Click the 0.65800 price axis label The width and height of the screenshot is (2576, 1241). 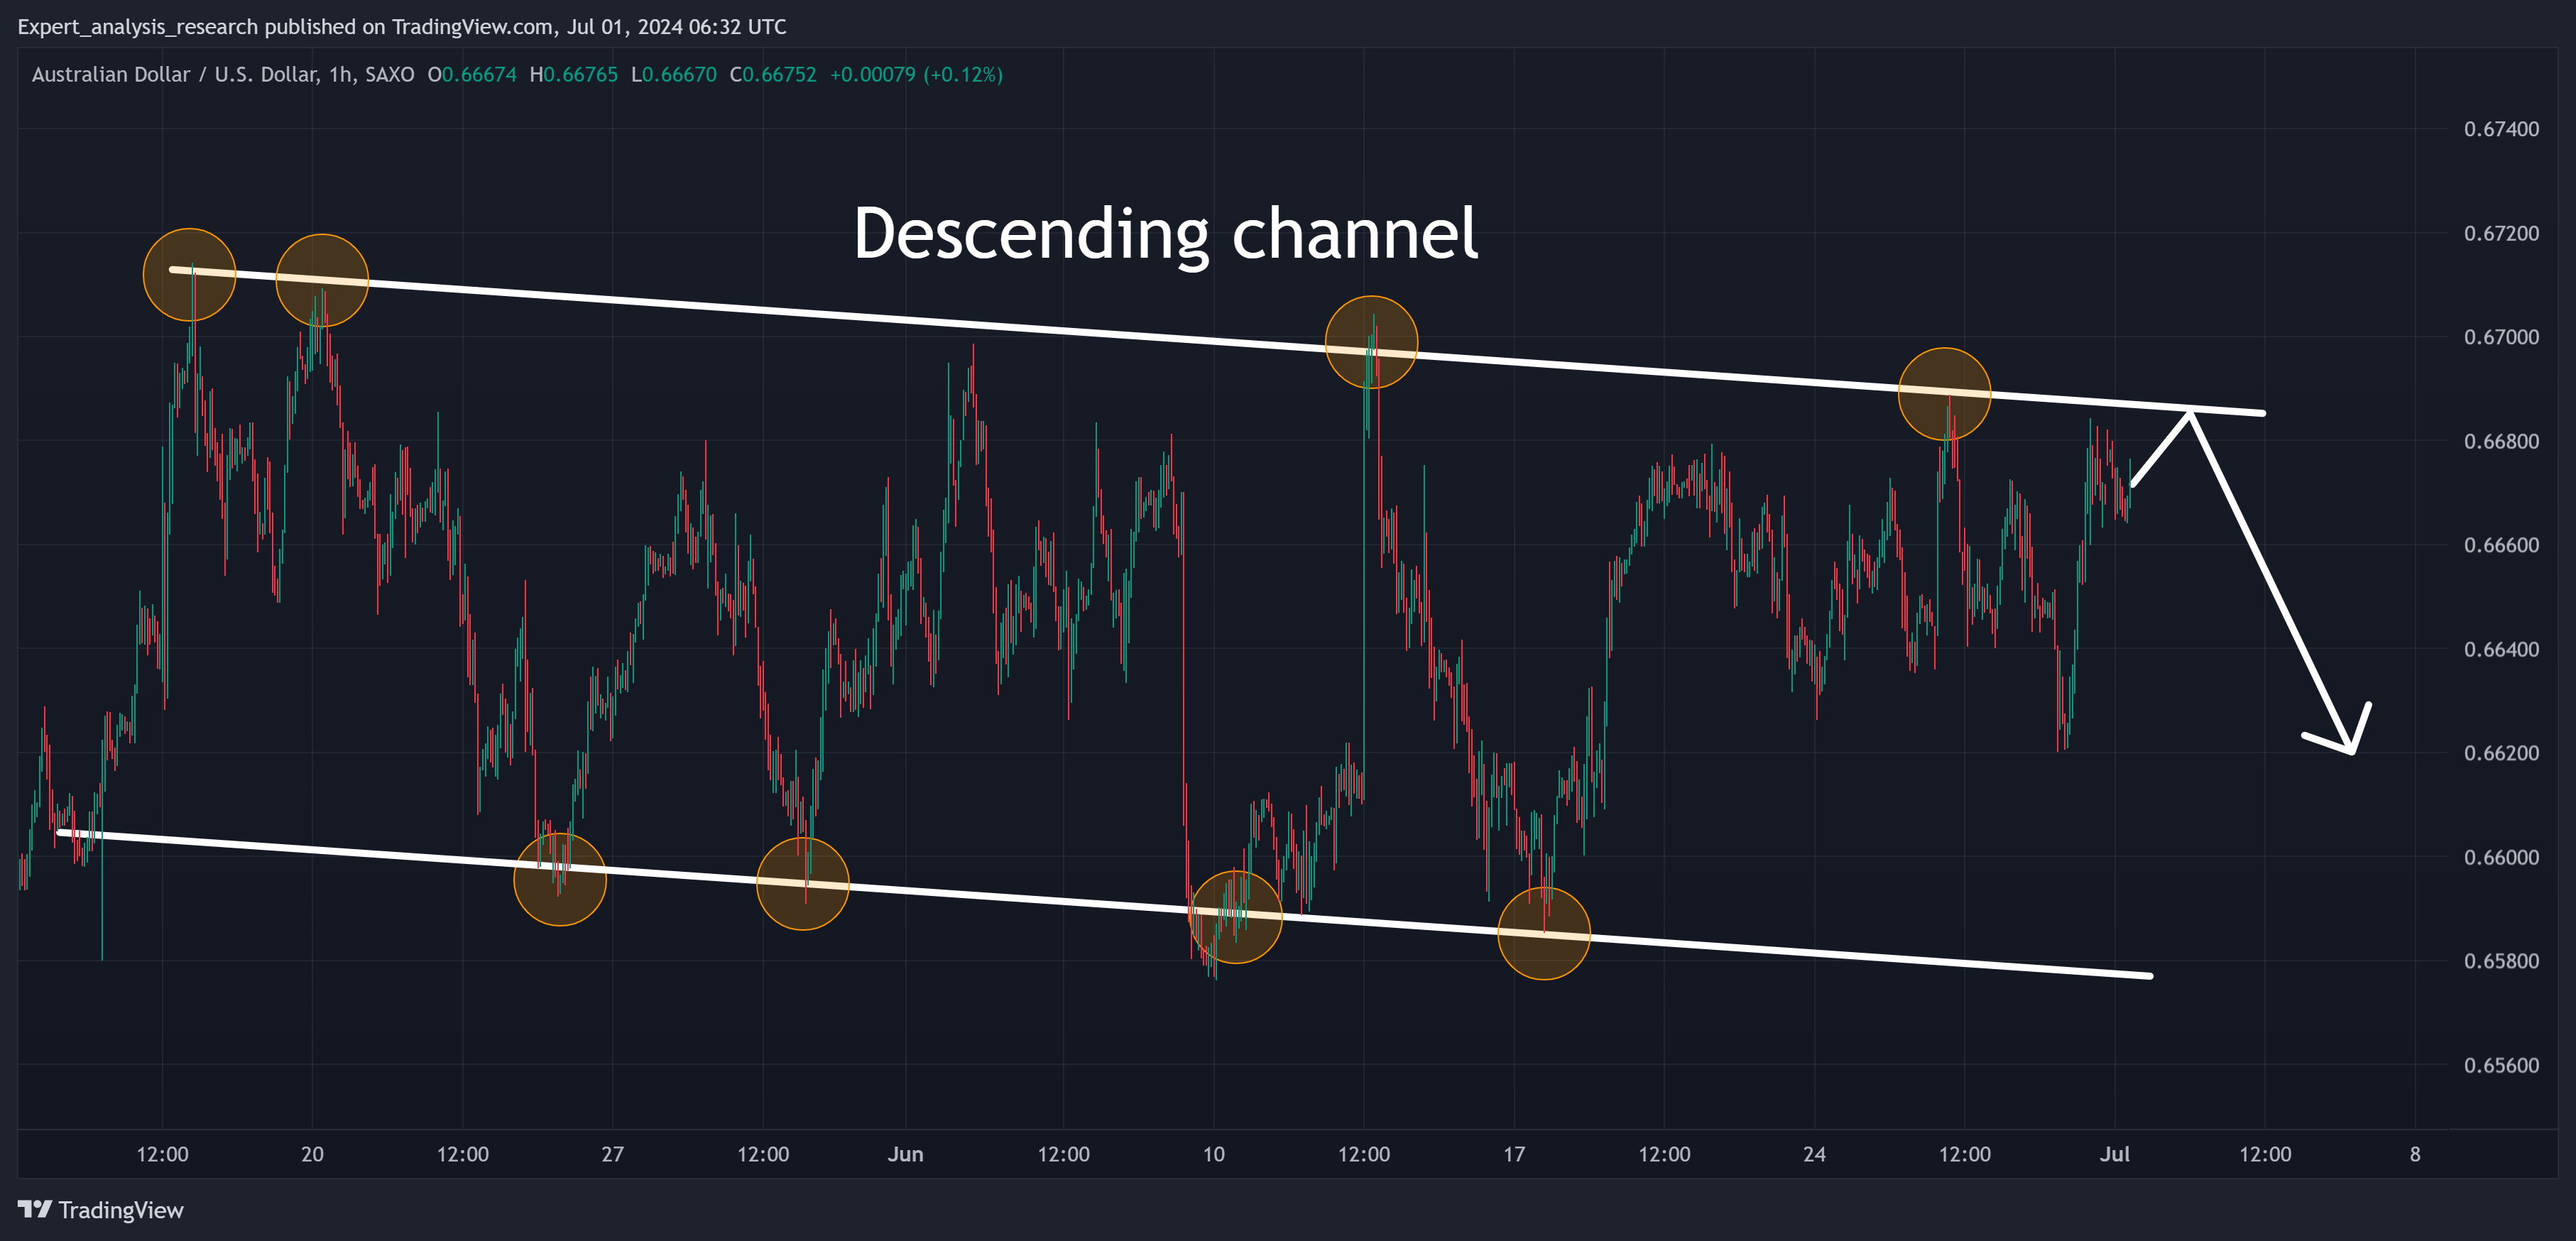tap(2501, 961)
